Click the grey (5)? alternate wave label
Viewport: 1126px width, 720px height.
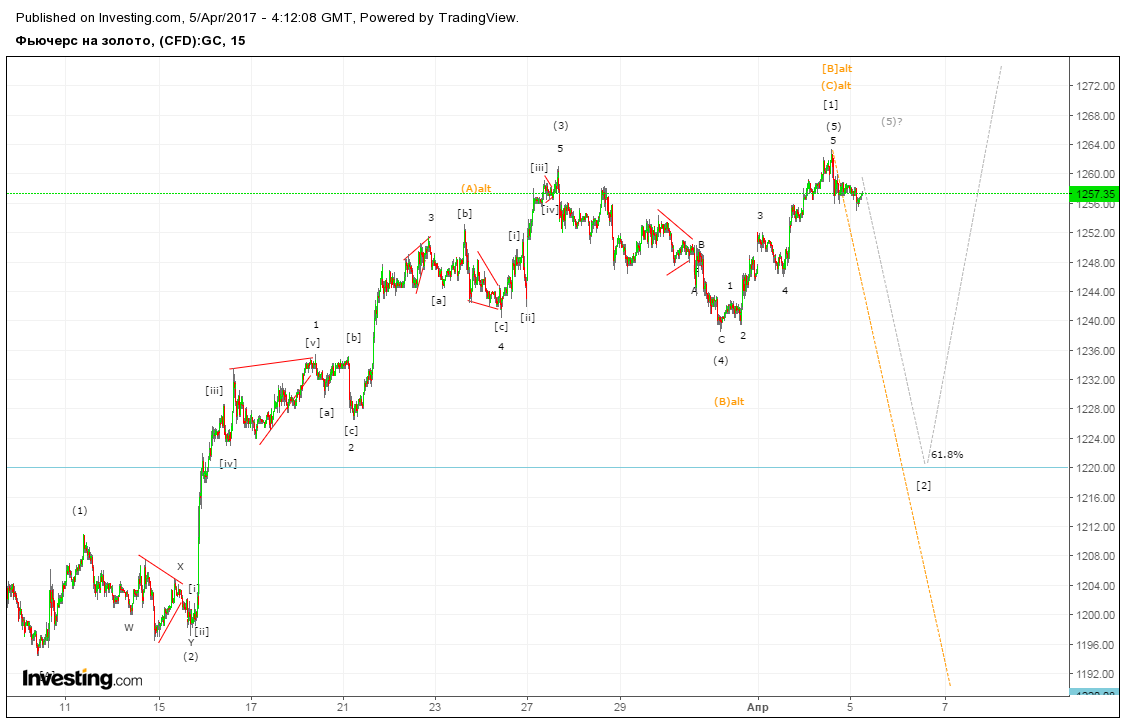pyautogui.click(x=892, y=122)
